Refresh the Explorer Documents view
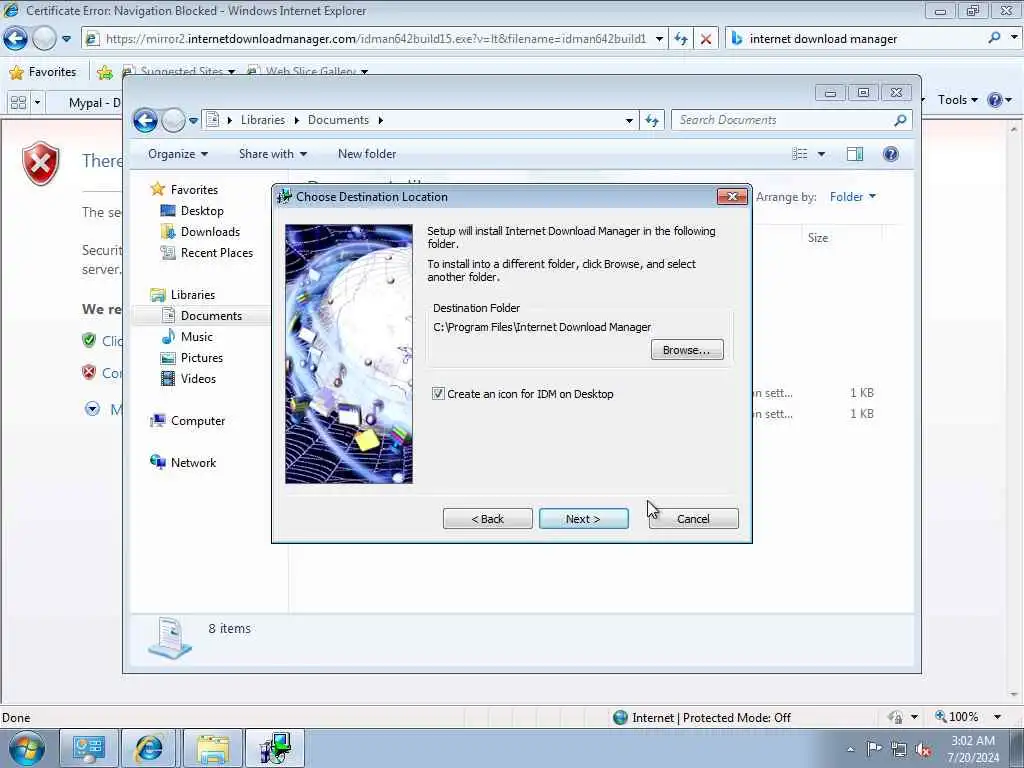The height and width of the screenshot is (768, 1024). tap(652, 120)
